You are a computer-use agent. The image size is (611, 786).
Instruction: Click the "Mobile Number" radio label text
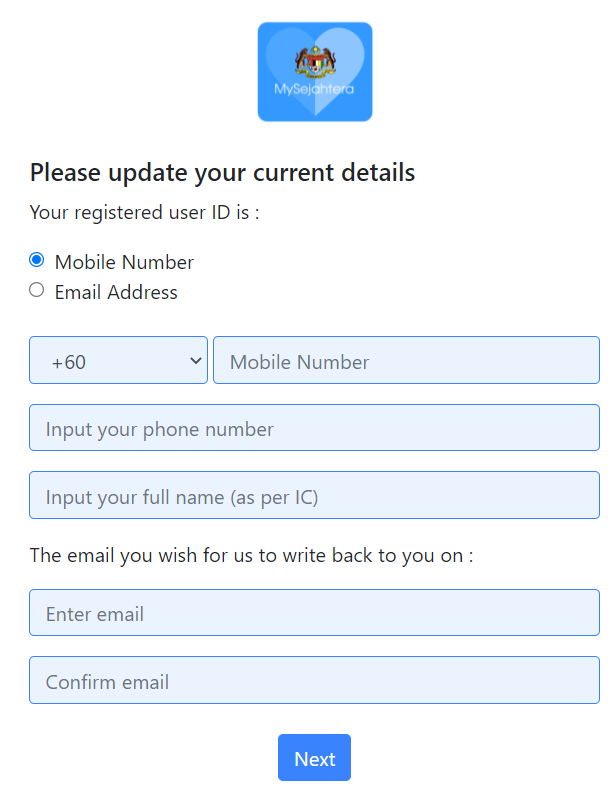(124, 262)
